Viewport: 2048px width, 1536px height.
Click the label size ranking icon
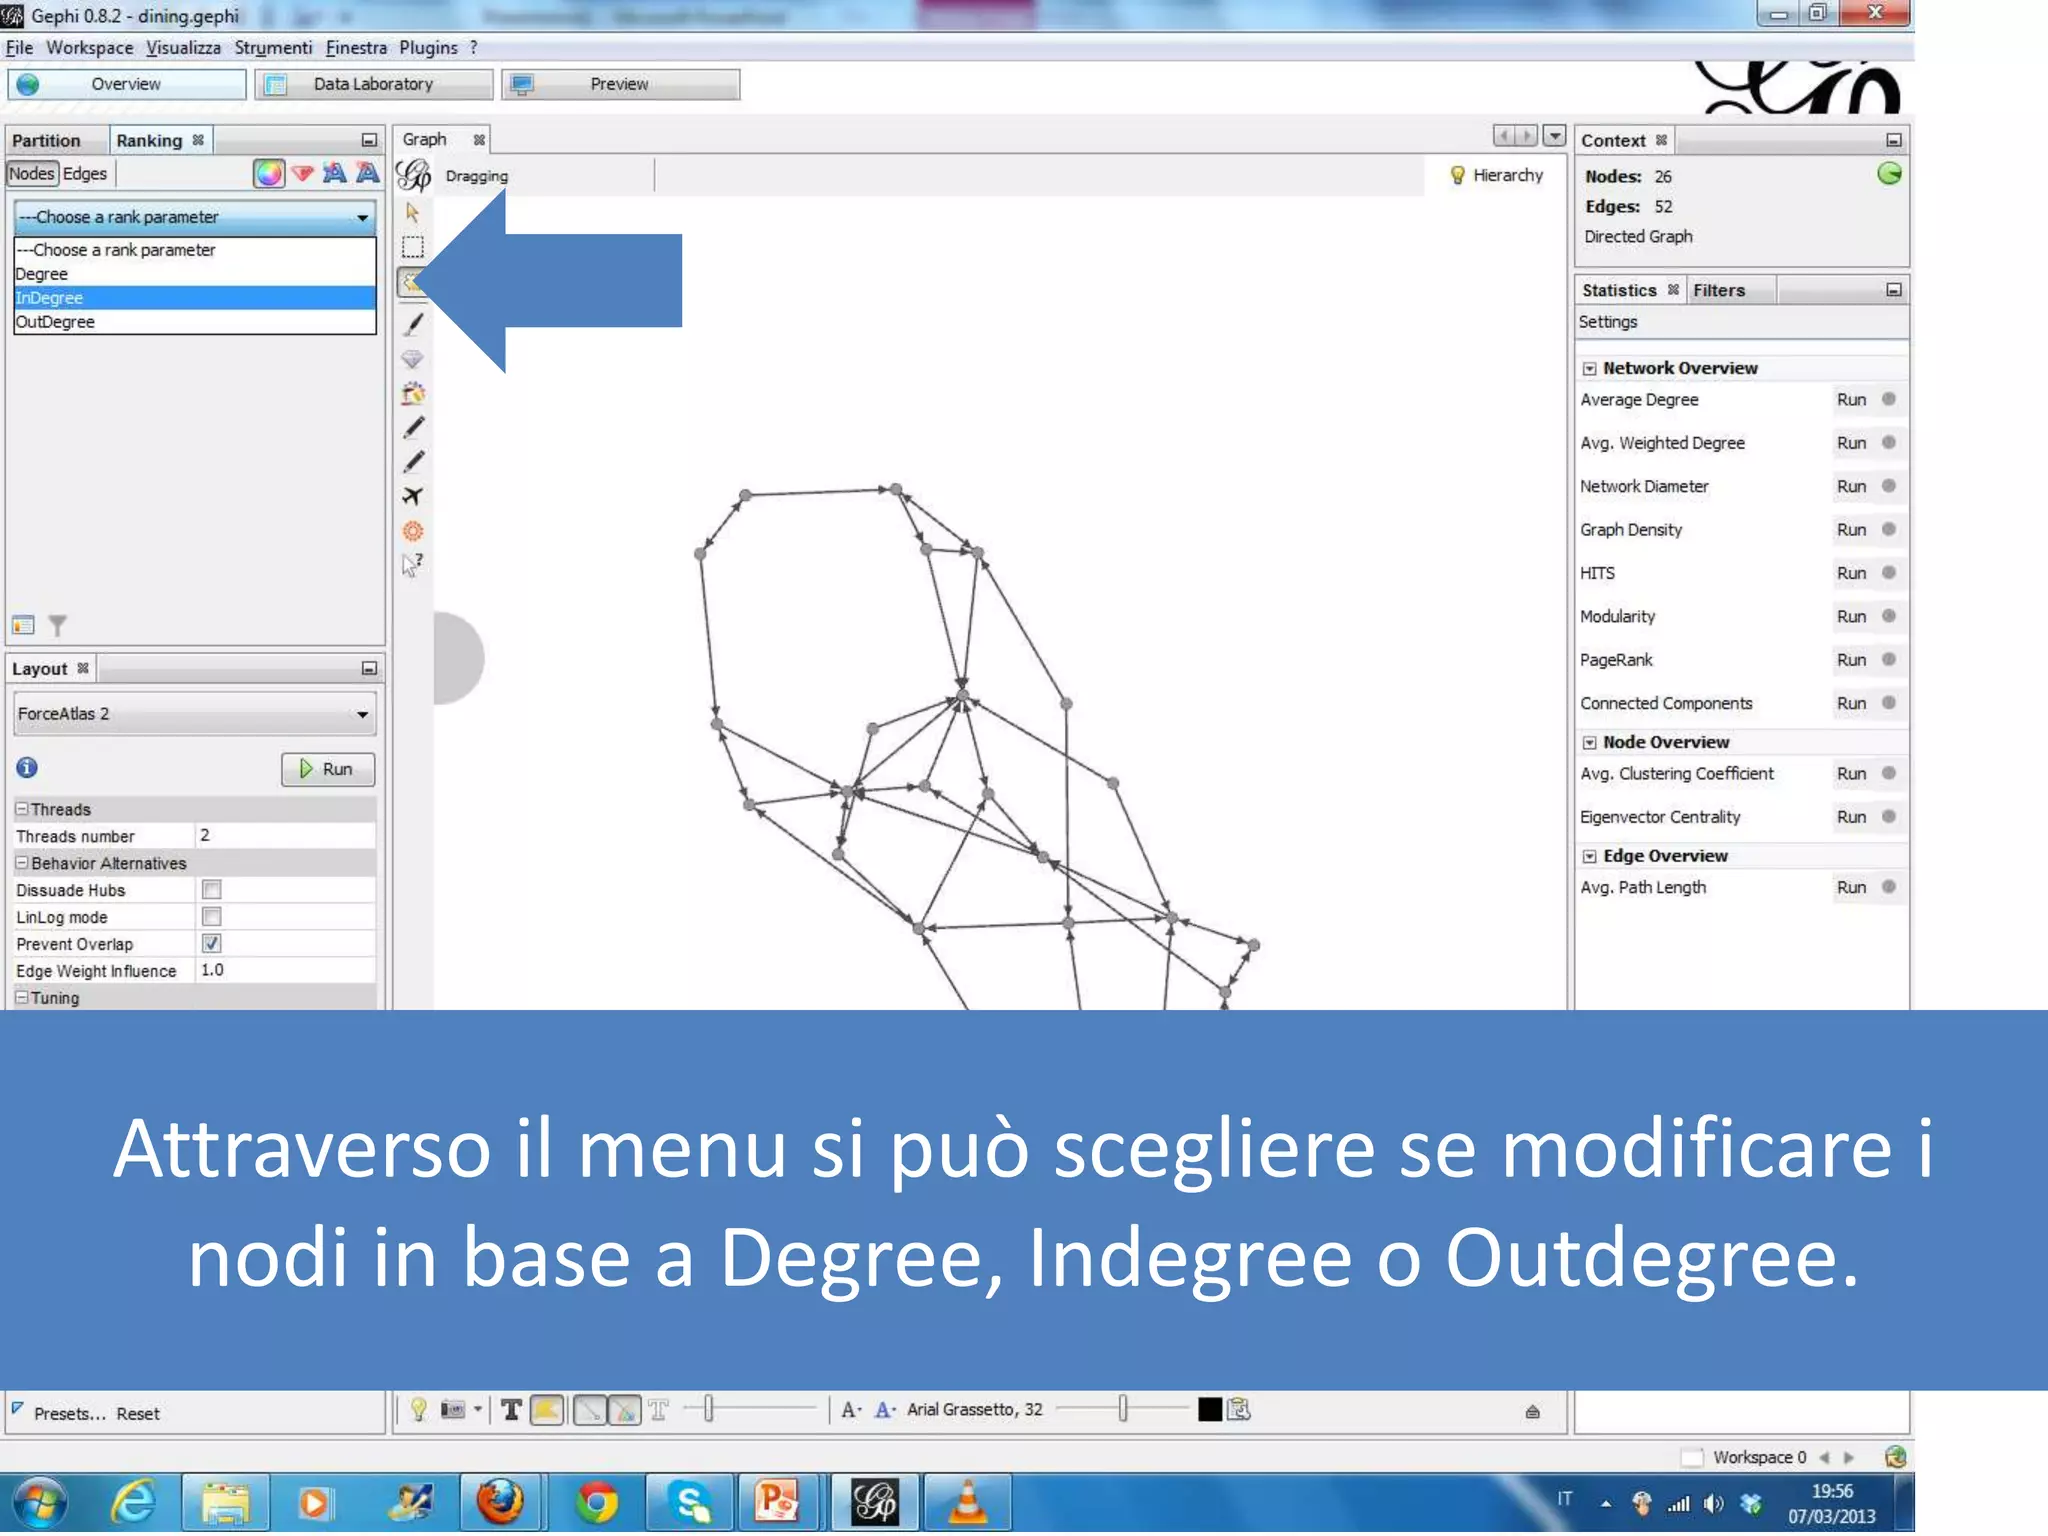tap(367, 173)
